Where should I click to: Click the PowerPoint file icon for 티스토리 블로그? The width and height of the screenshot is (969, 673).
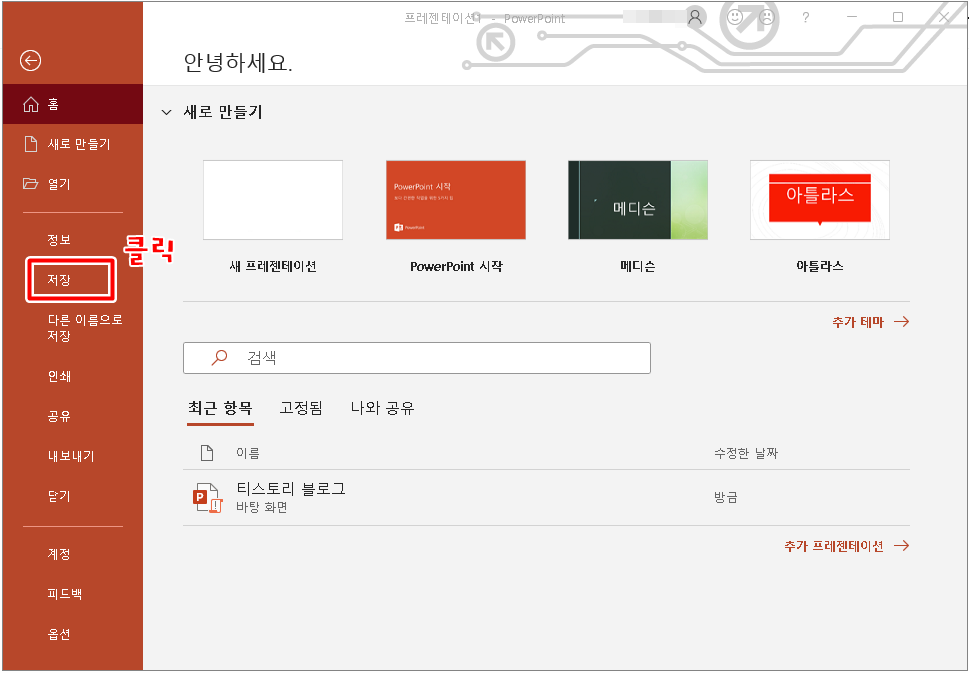pyautogui.click(x=207, y=498)
